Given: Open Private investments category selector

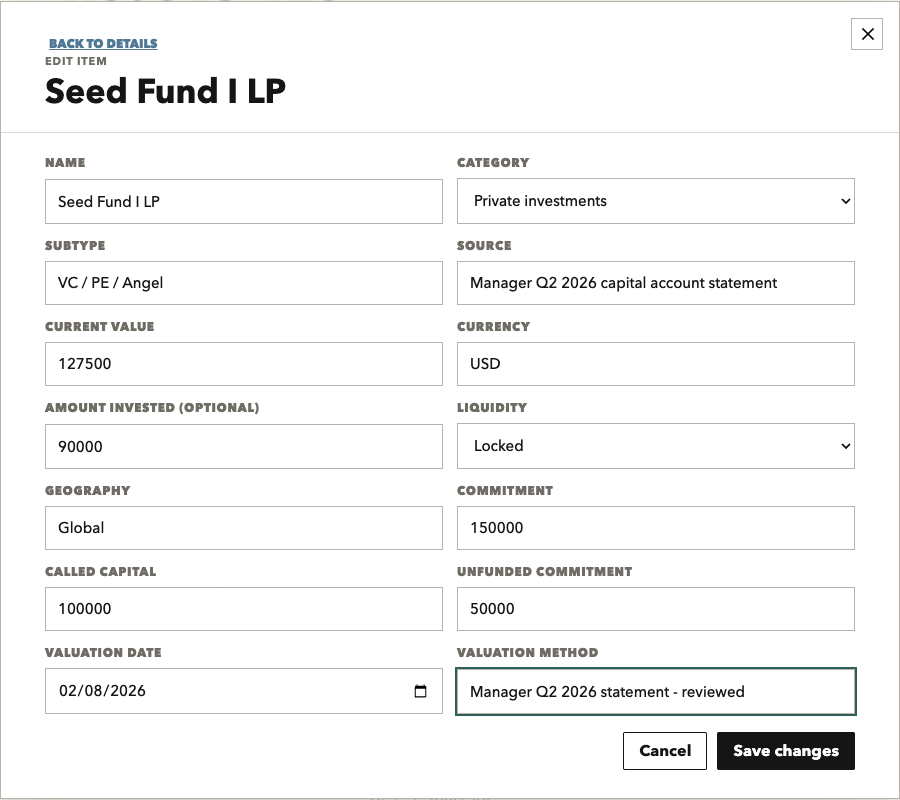Looking at the screenshot, I should (655, 201).
